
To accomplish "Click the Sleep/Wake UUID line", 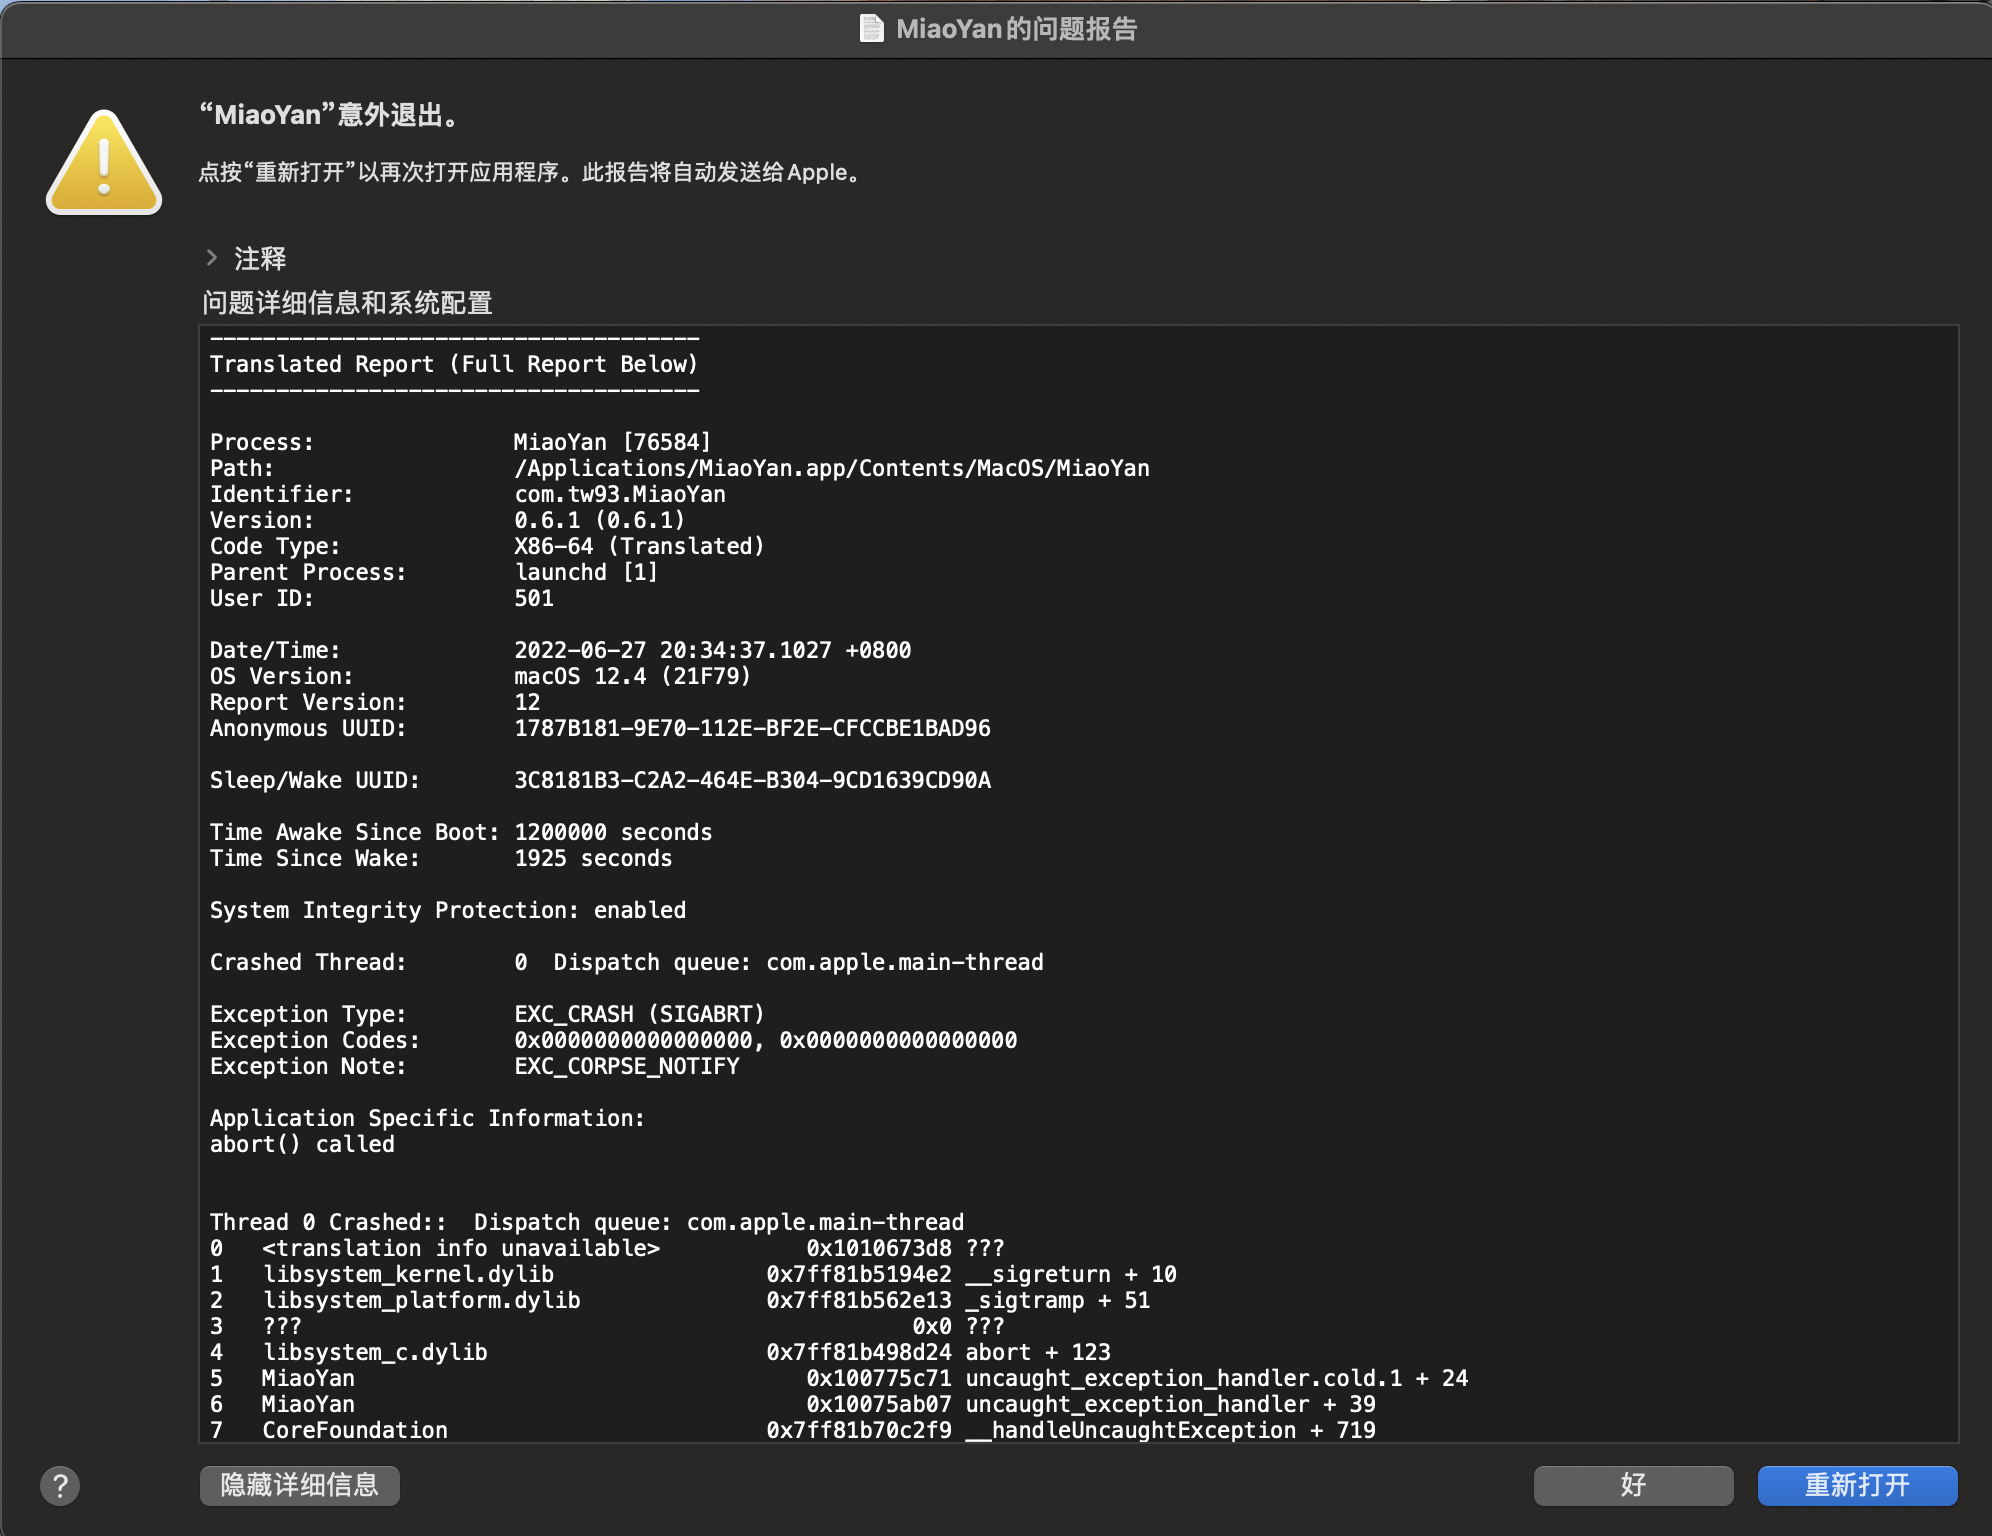I will (600, 780).
